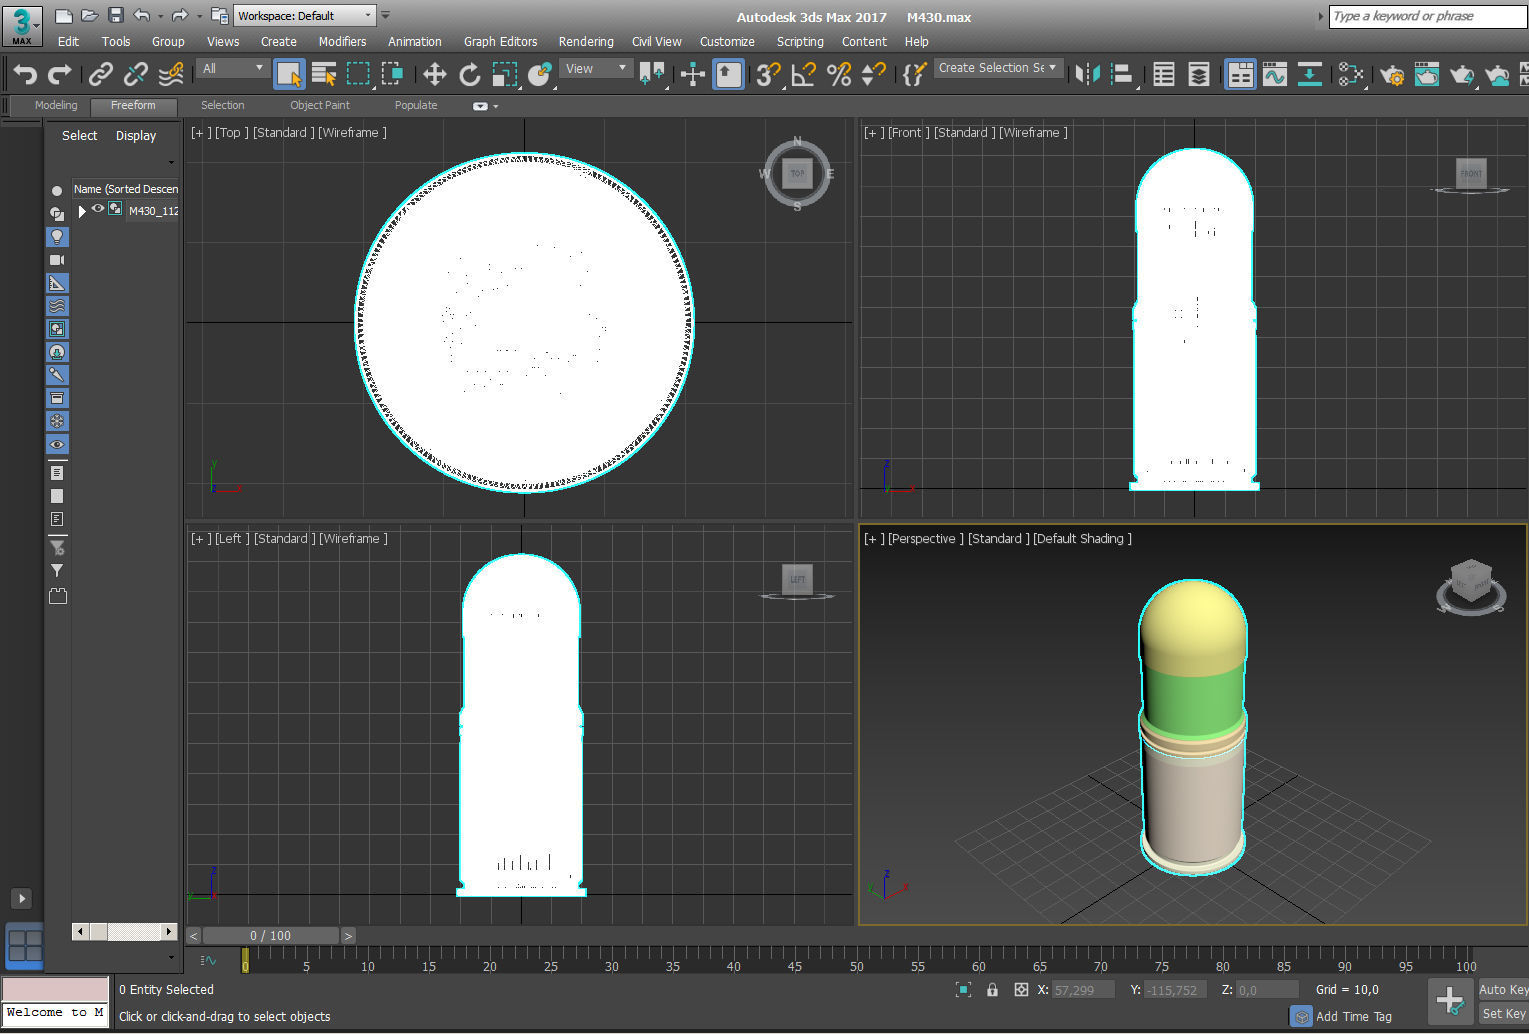1529x1034 pixels.
Task: Click the Set Key button
Action: (1503, 1014)
